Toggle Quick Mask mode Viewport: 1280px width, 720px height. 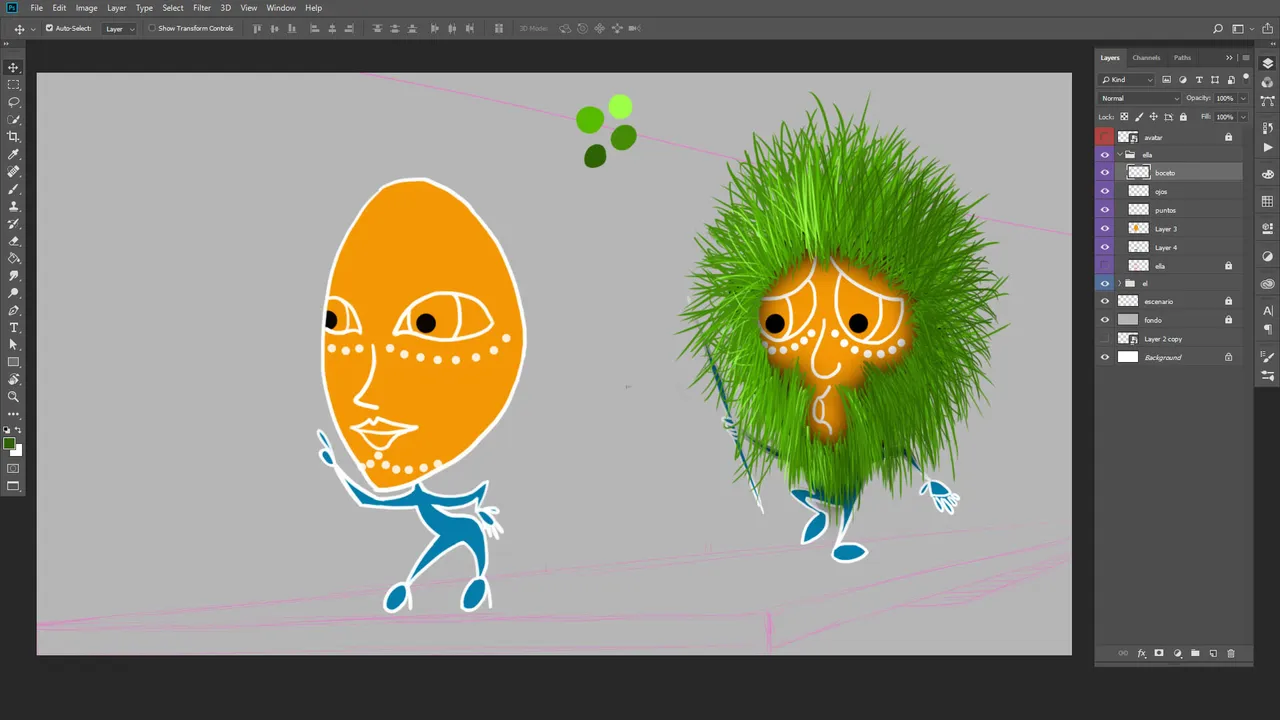pos(13,468)
